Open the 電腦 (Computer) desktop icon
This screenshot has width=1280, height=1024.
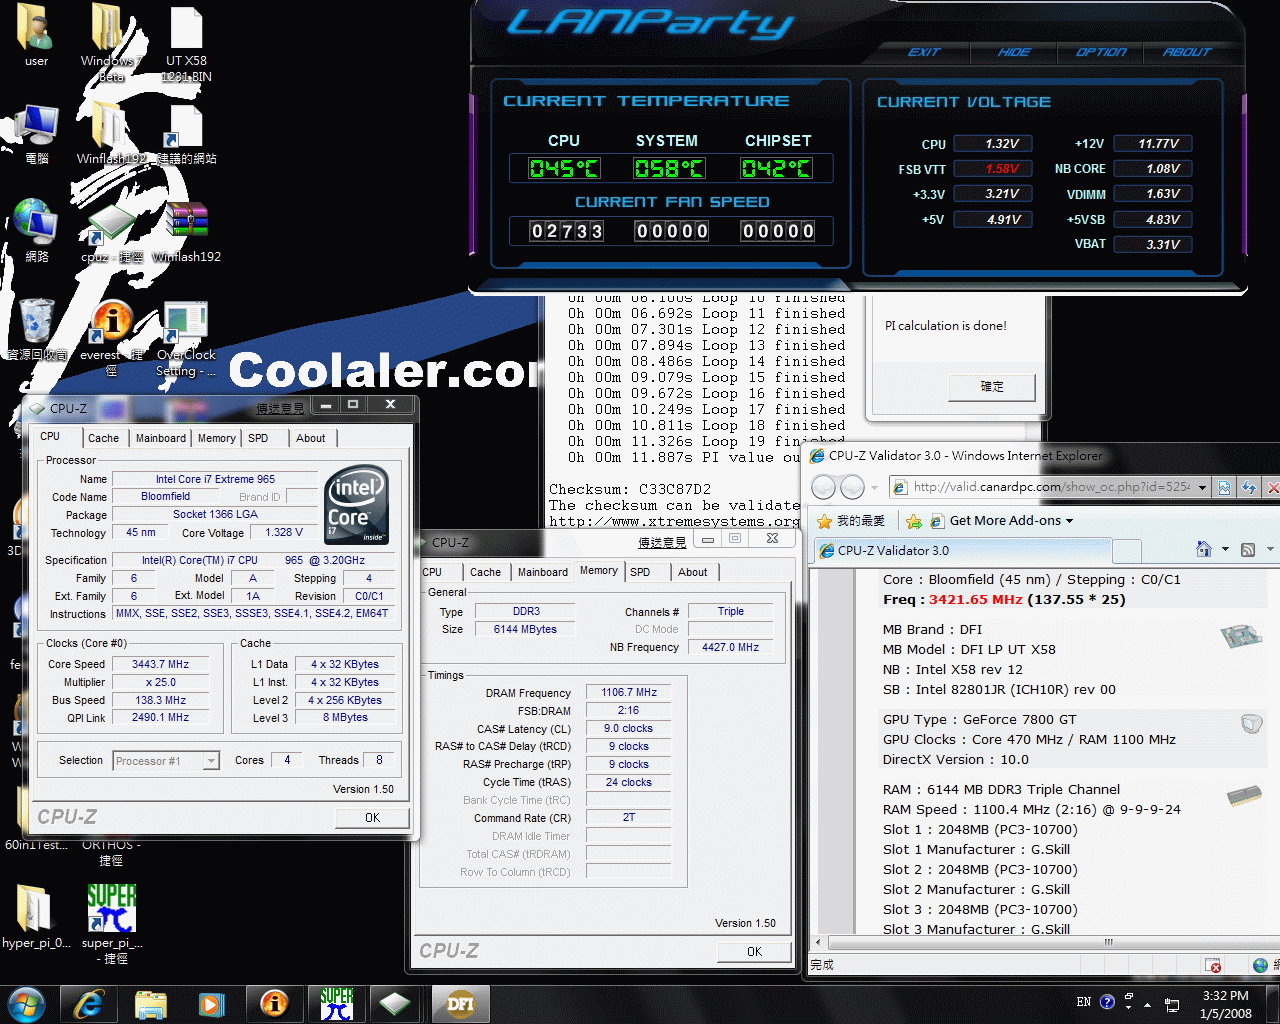[x=36, y=134]
